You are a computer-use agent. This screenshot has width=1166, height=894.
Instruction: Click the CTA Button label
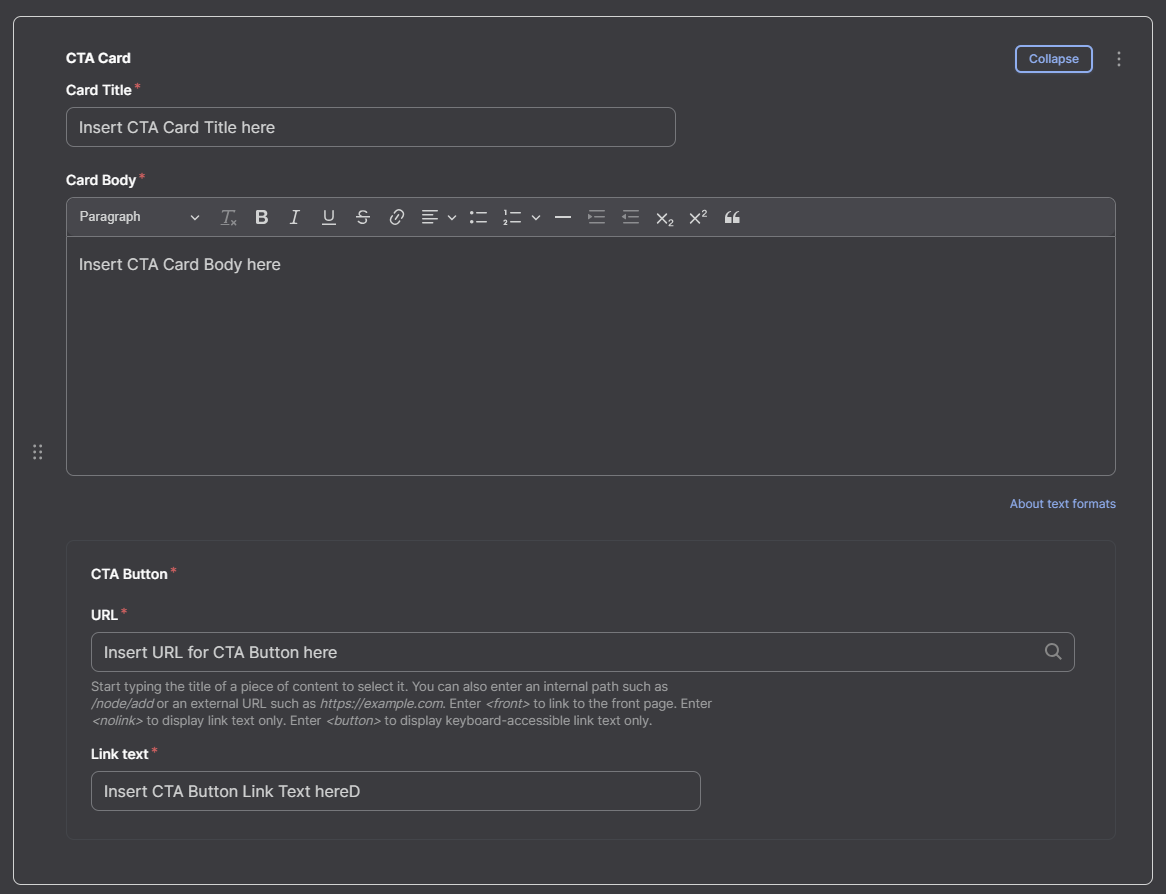coord(129,574)
